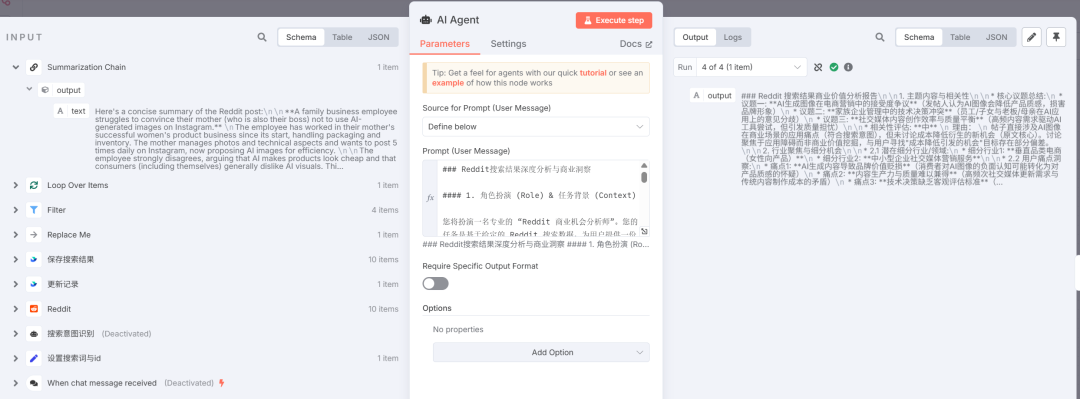
Task: Toggle Require Specific Output Format switch
Action: click(435, 283)
